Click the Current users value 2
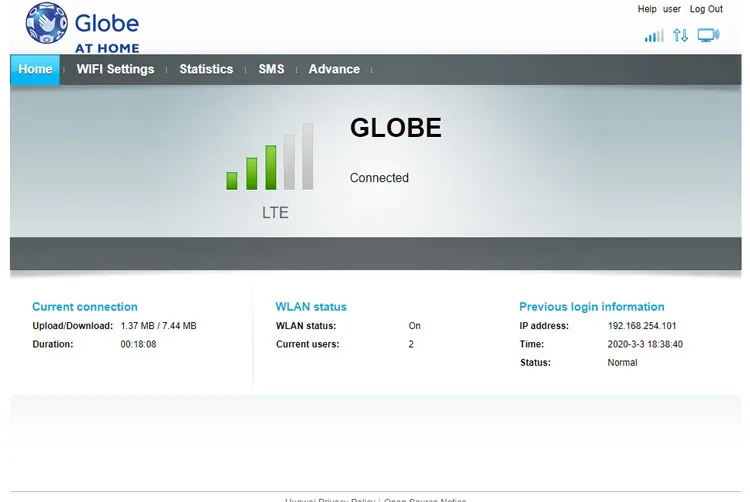The image size is (750, 502). pyautogui.click(x=411, y=344)
